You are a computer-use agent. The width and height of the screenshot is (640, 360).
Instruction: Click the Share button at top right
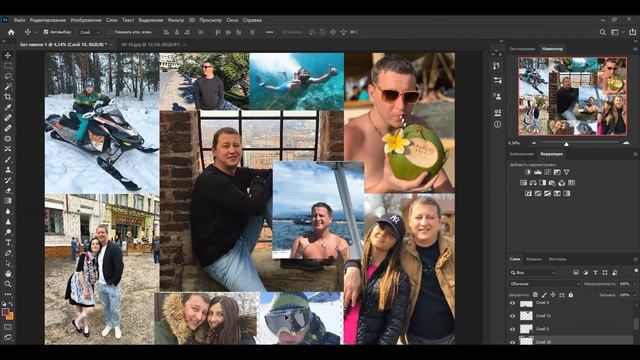pyautogui.click(x=633, y=32)
